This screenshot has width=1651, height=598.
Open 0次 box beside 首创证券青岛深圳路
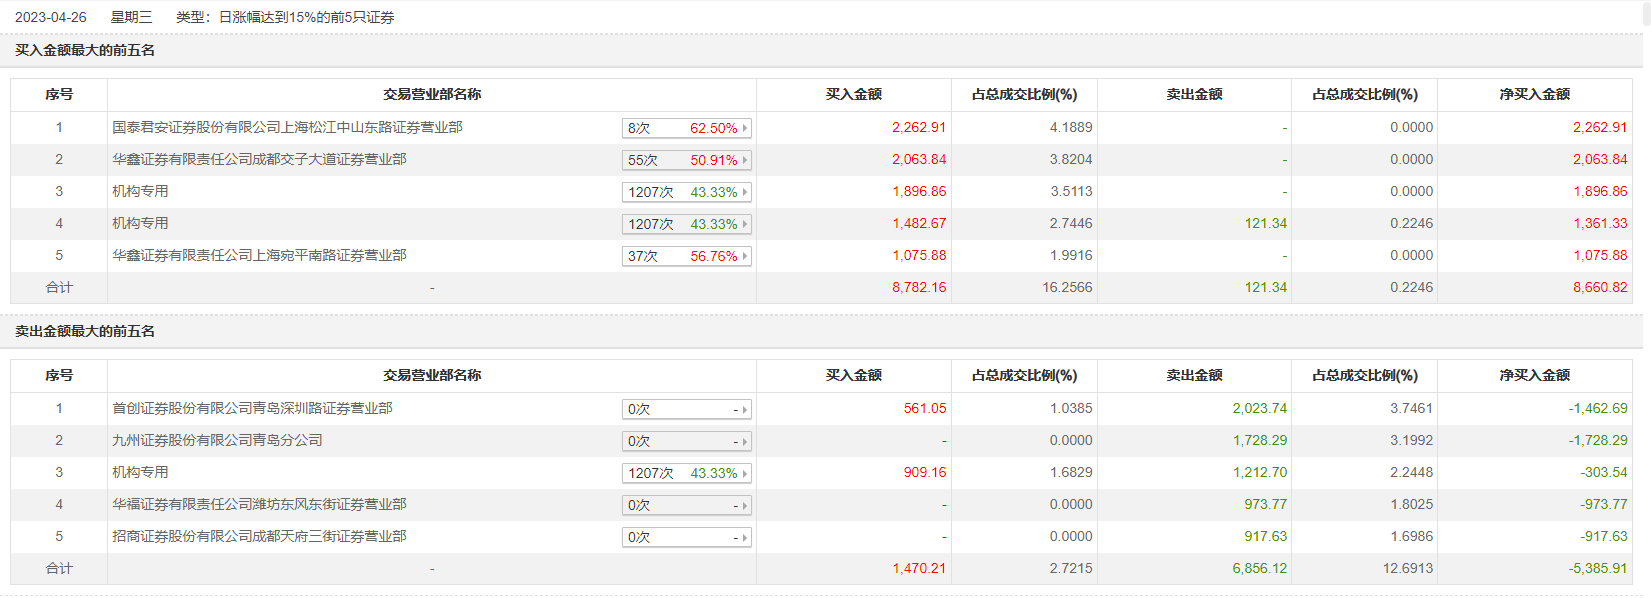pos(686,409)
